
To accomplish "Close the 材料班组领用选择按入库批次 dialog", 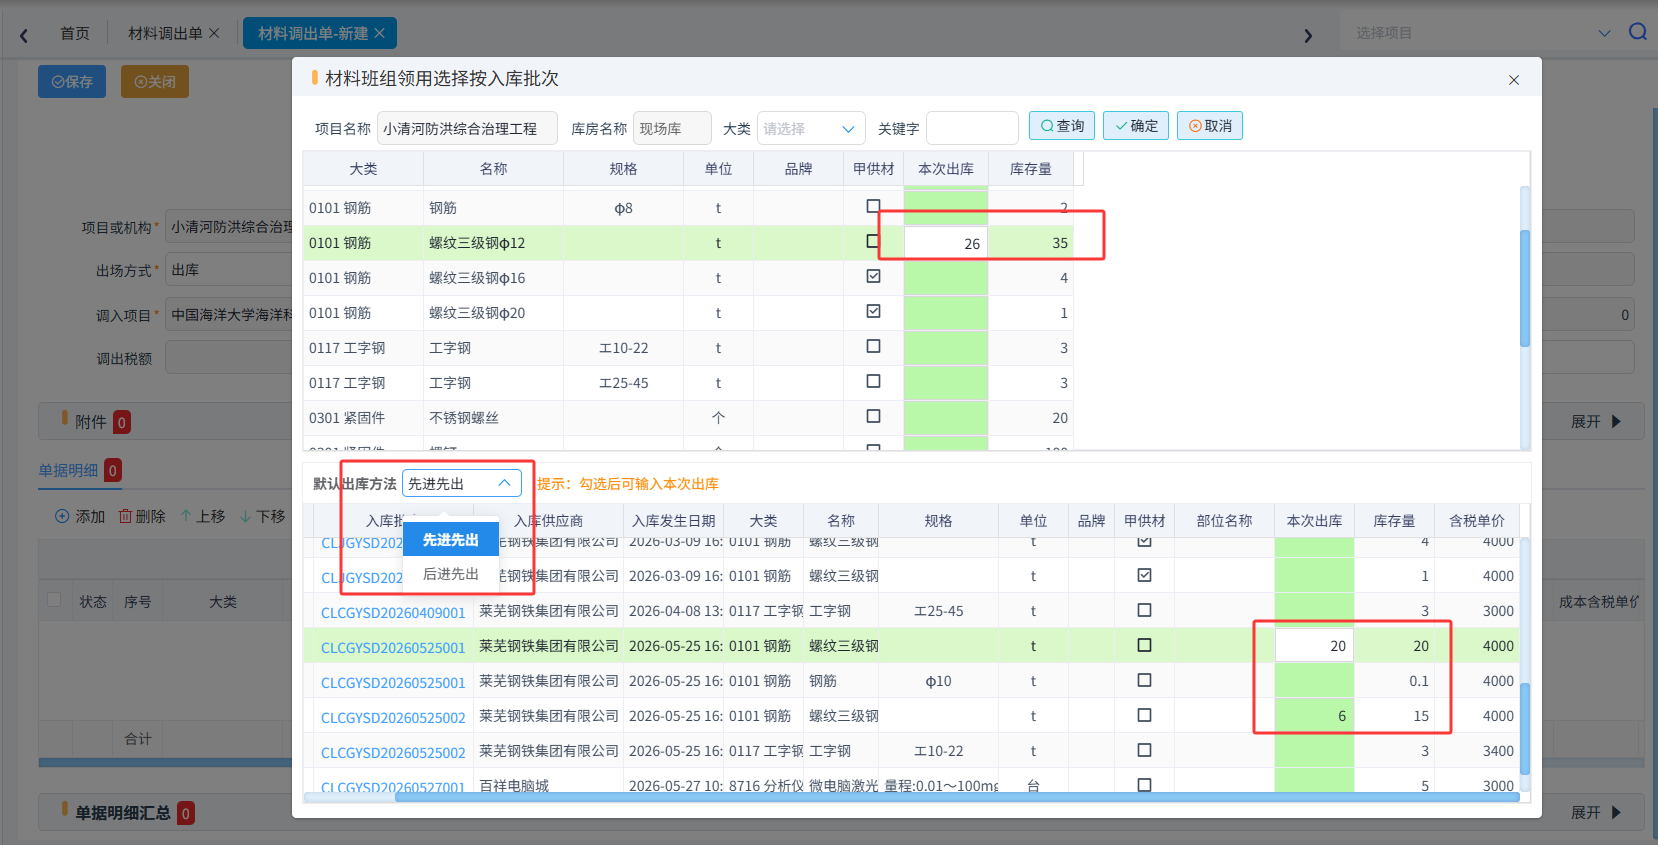I will pos(1514,80).
